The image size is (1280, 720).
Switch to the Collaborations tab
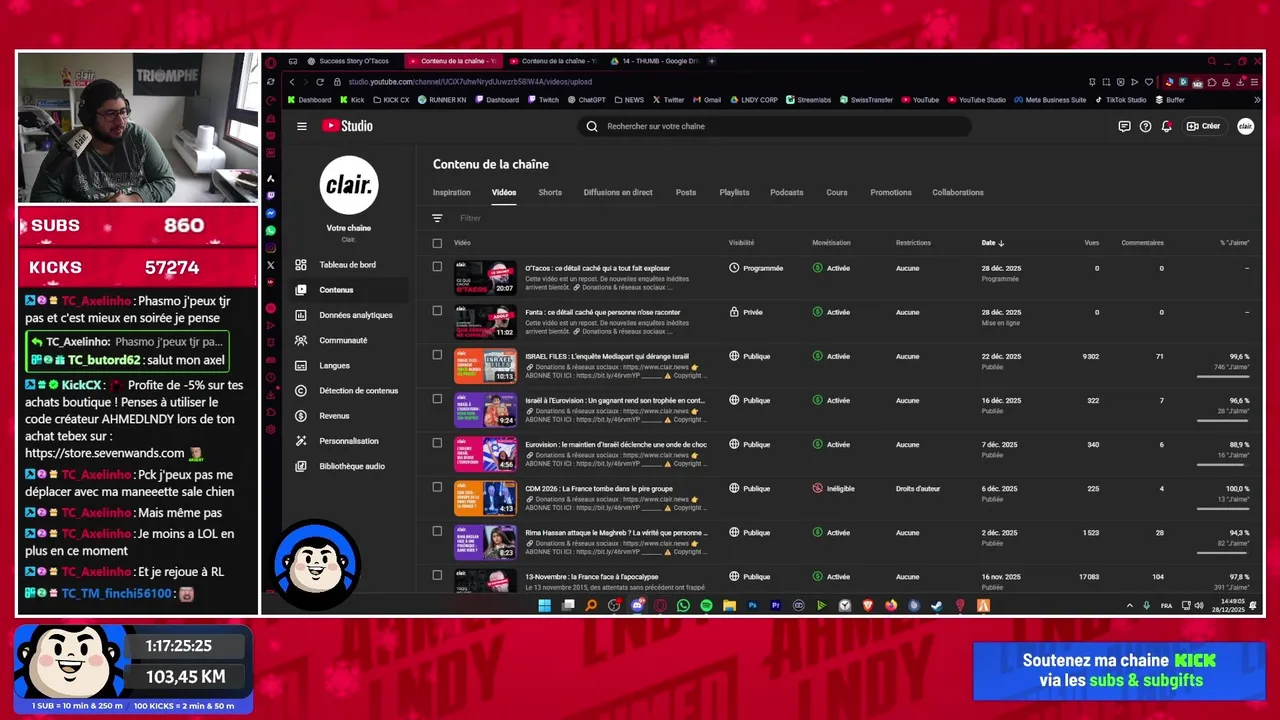tap(958, 192)
